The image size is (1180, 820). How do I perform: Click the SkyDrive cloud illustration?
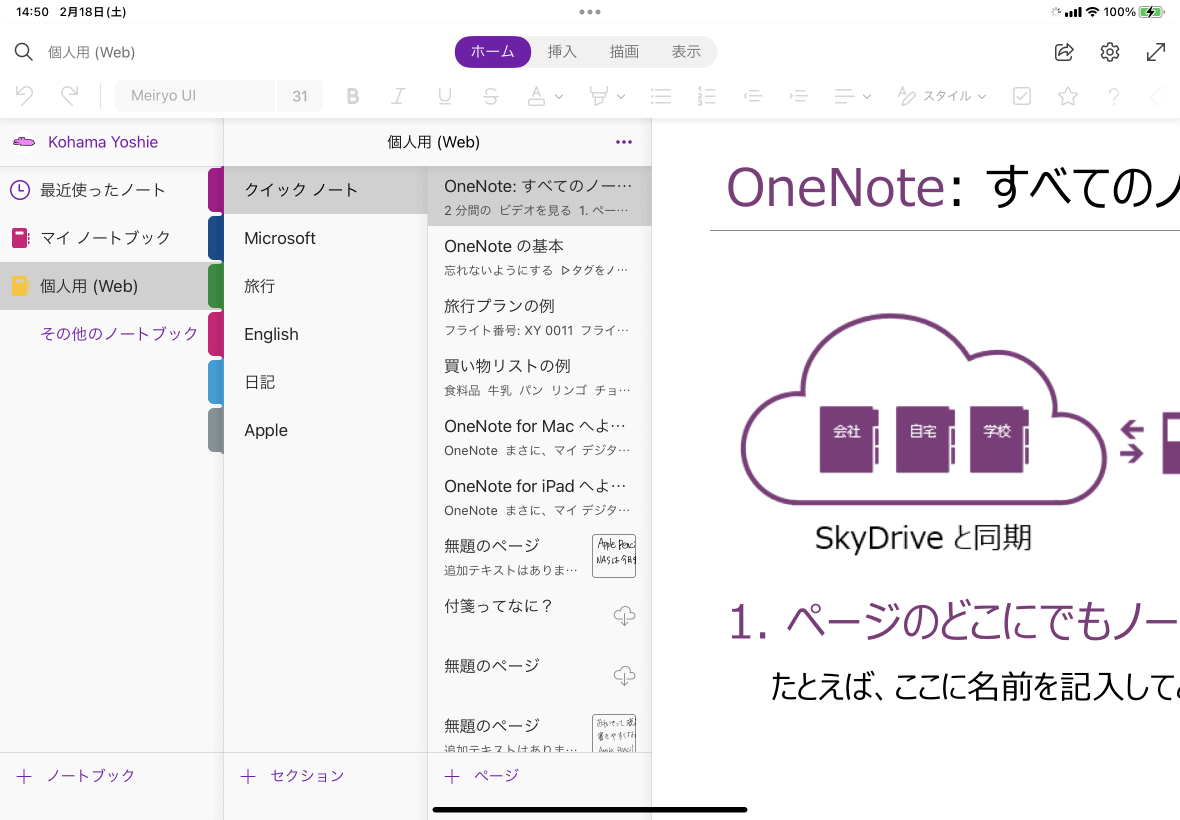[x=923, y=411]
